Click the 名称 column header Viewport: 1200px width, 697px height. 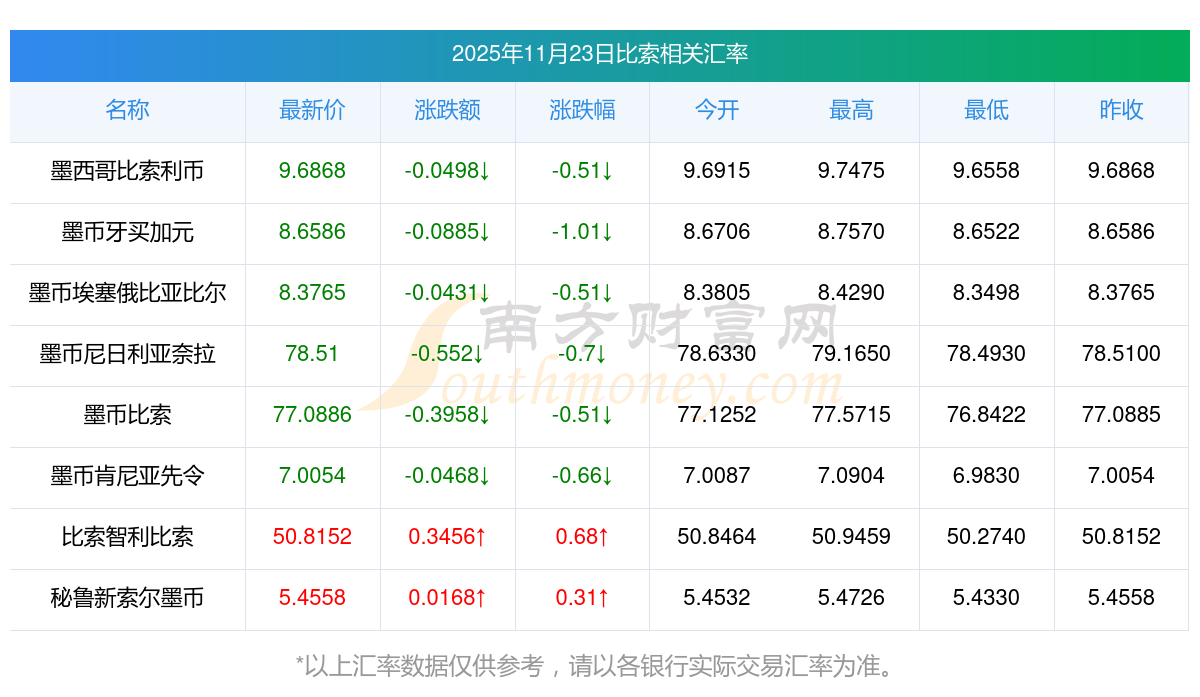[127, 110]
